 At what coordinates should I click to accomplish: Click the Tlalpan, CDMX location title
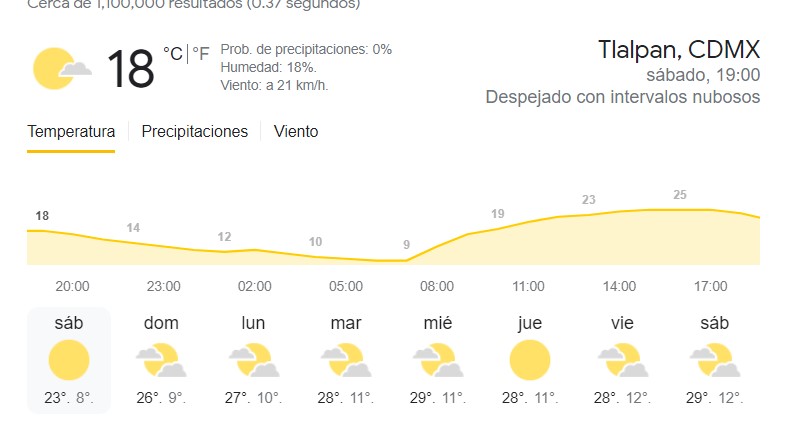pyautogui.click(x=679, y=50)
